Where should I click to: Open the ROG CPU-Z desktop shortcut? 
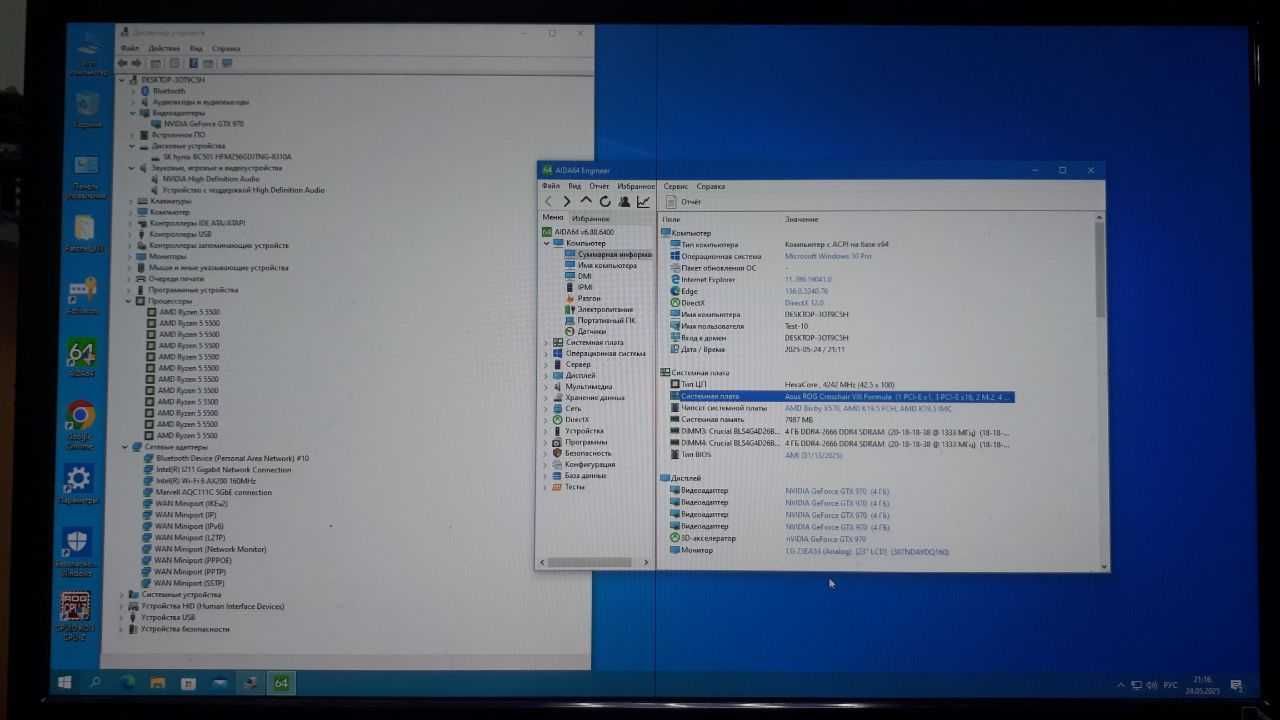coord(76,616)
